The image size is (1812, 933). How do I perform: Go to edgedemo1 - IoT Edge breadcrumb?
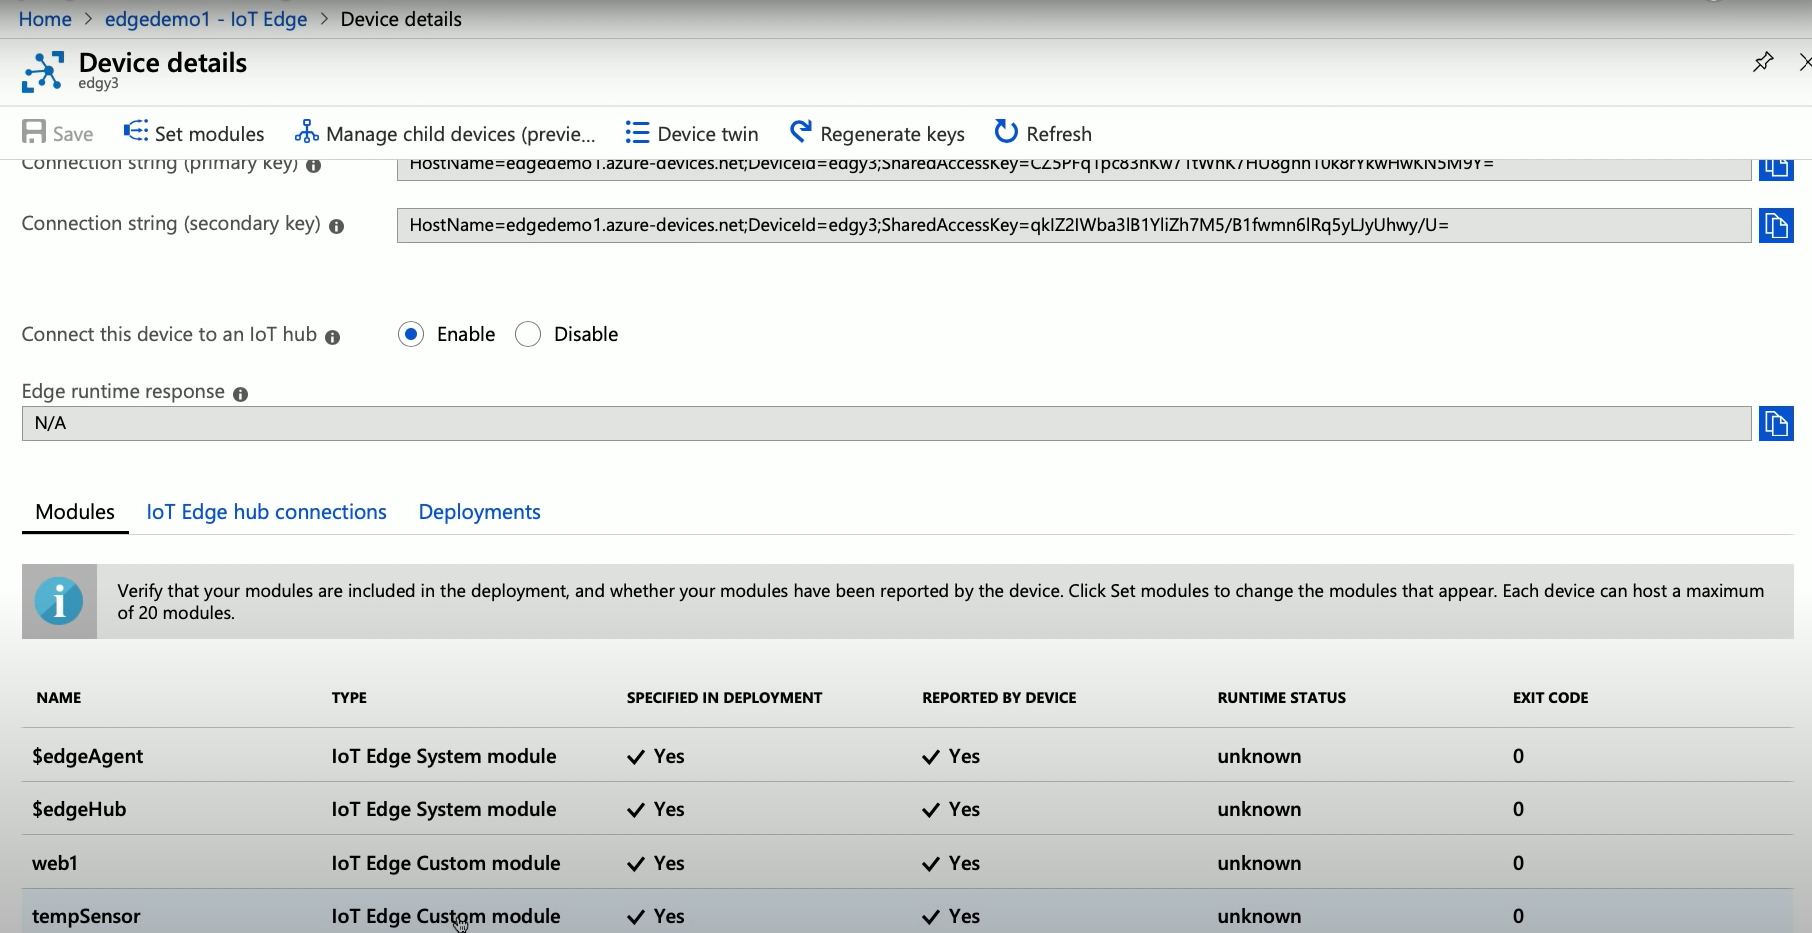coord(206,19)
